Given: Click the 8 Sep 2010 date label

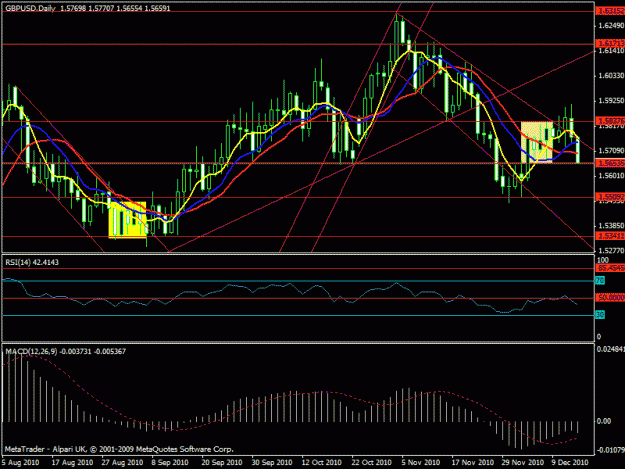Looking at the screenshot, I should (x=170, y=462).
